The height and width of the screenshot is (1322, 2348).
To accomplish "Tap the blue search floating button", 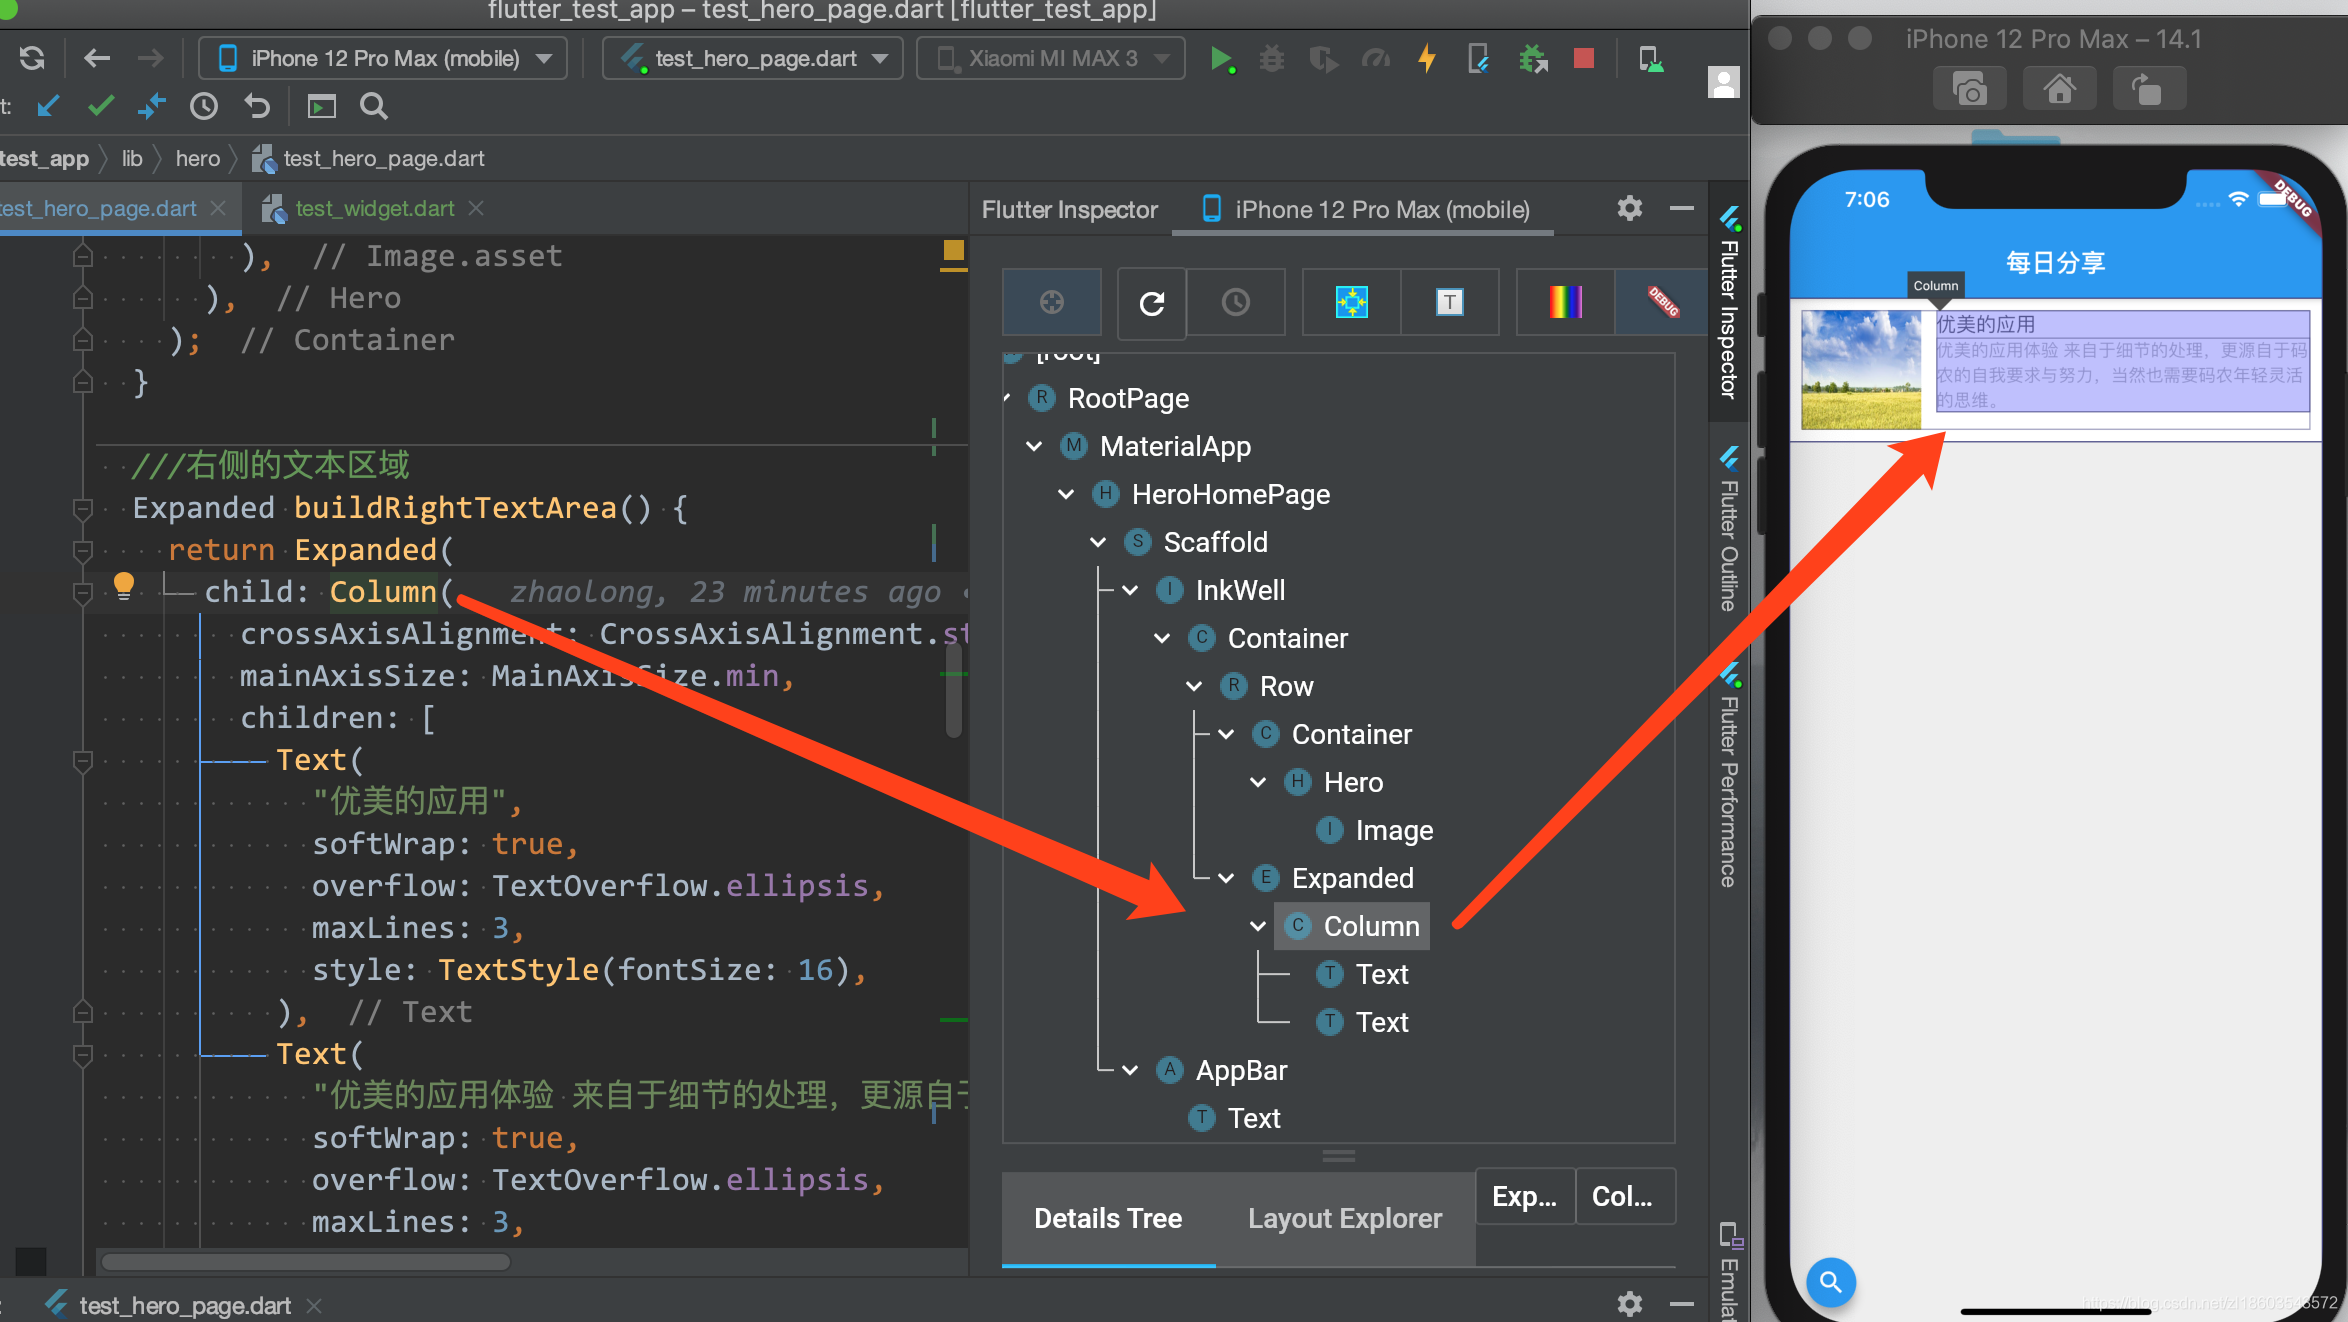I will click(x=1830, y=1282).
